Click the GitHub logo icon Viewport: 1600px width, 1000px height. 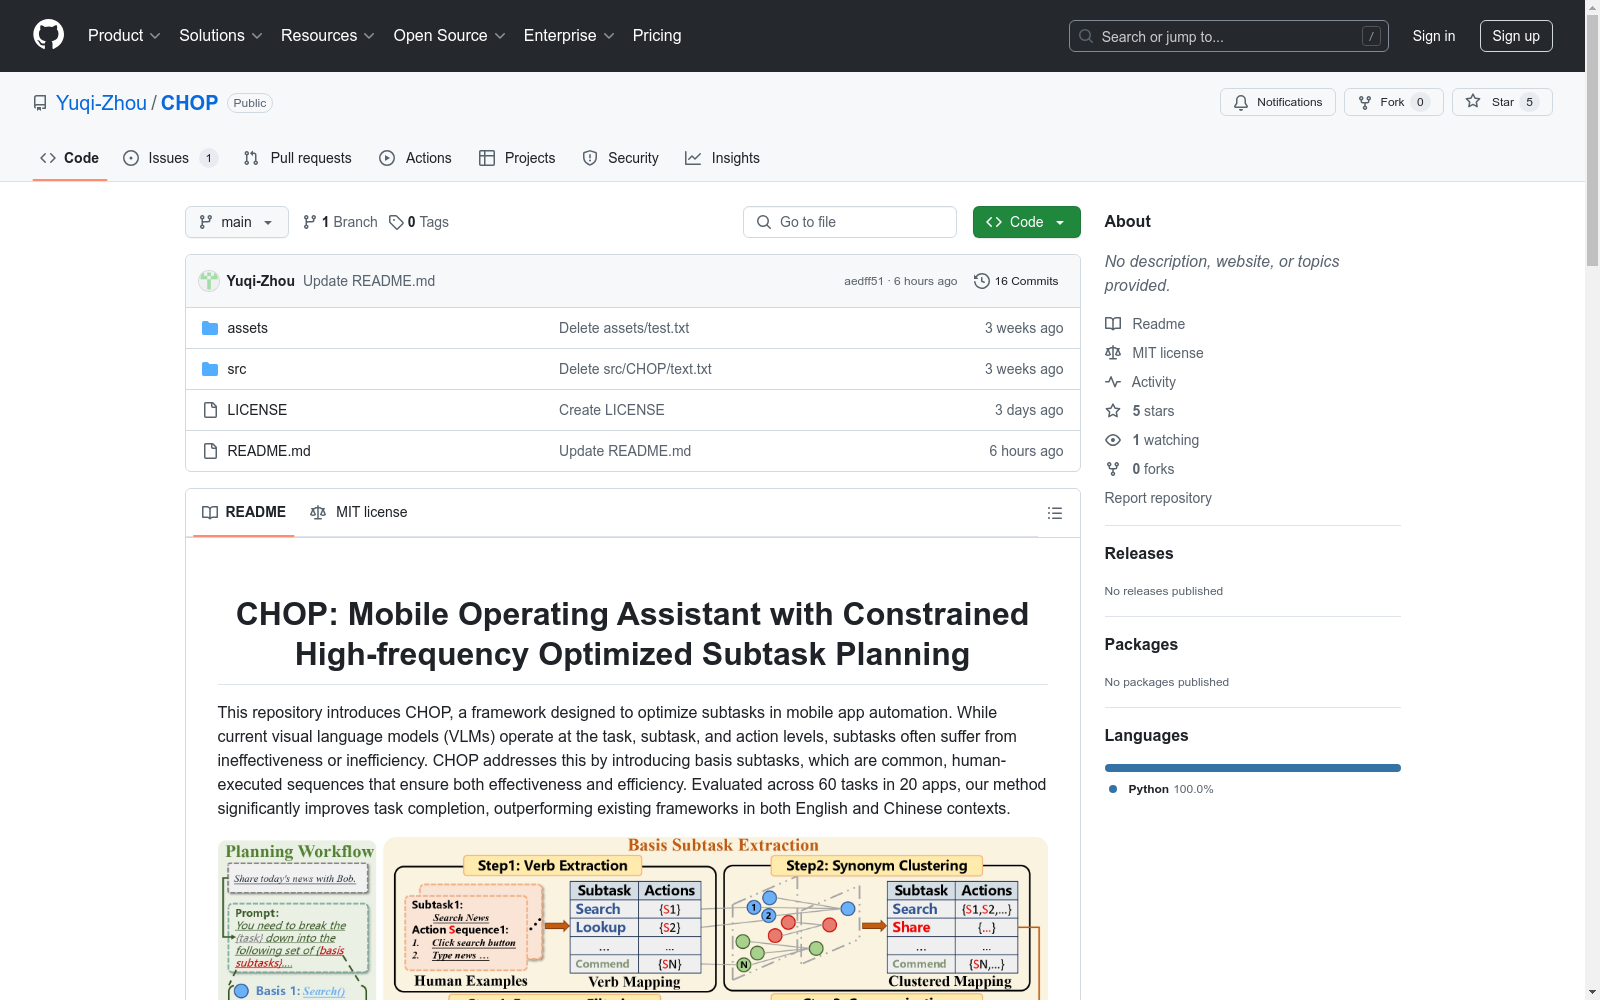(48, 35)
